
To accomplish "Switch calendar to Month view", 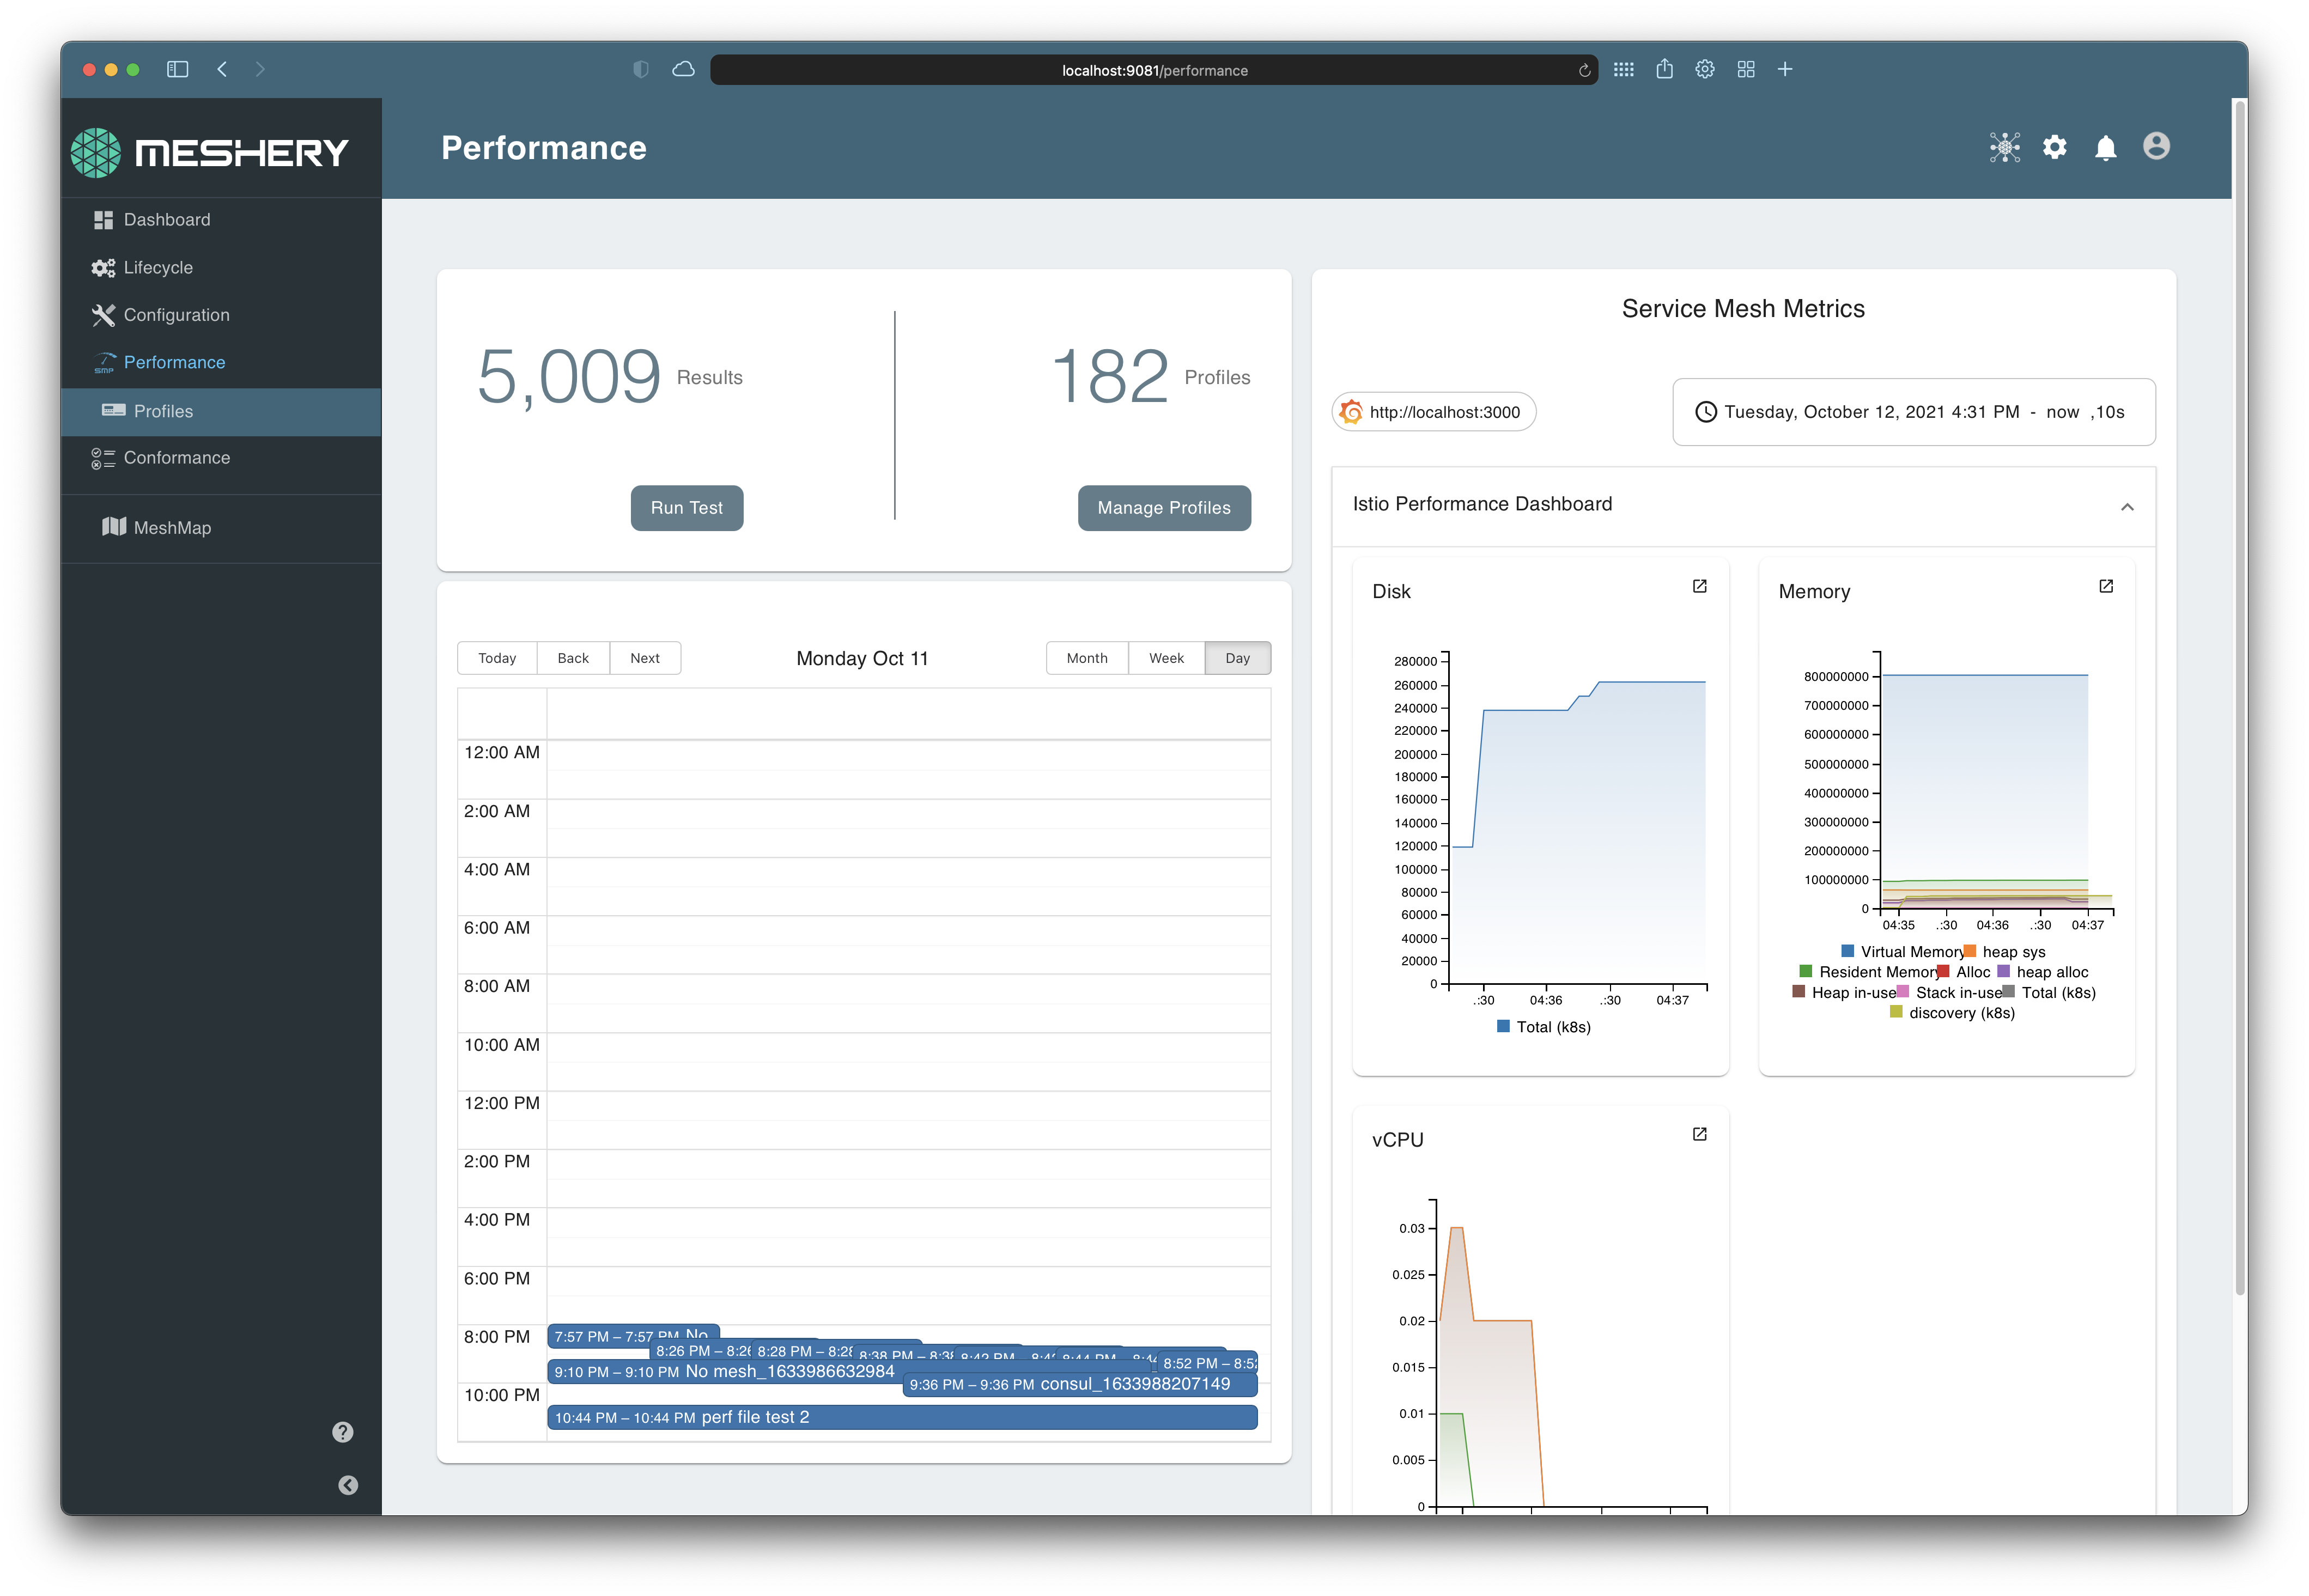I will [1086, 658].
